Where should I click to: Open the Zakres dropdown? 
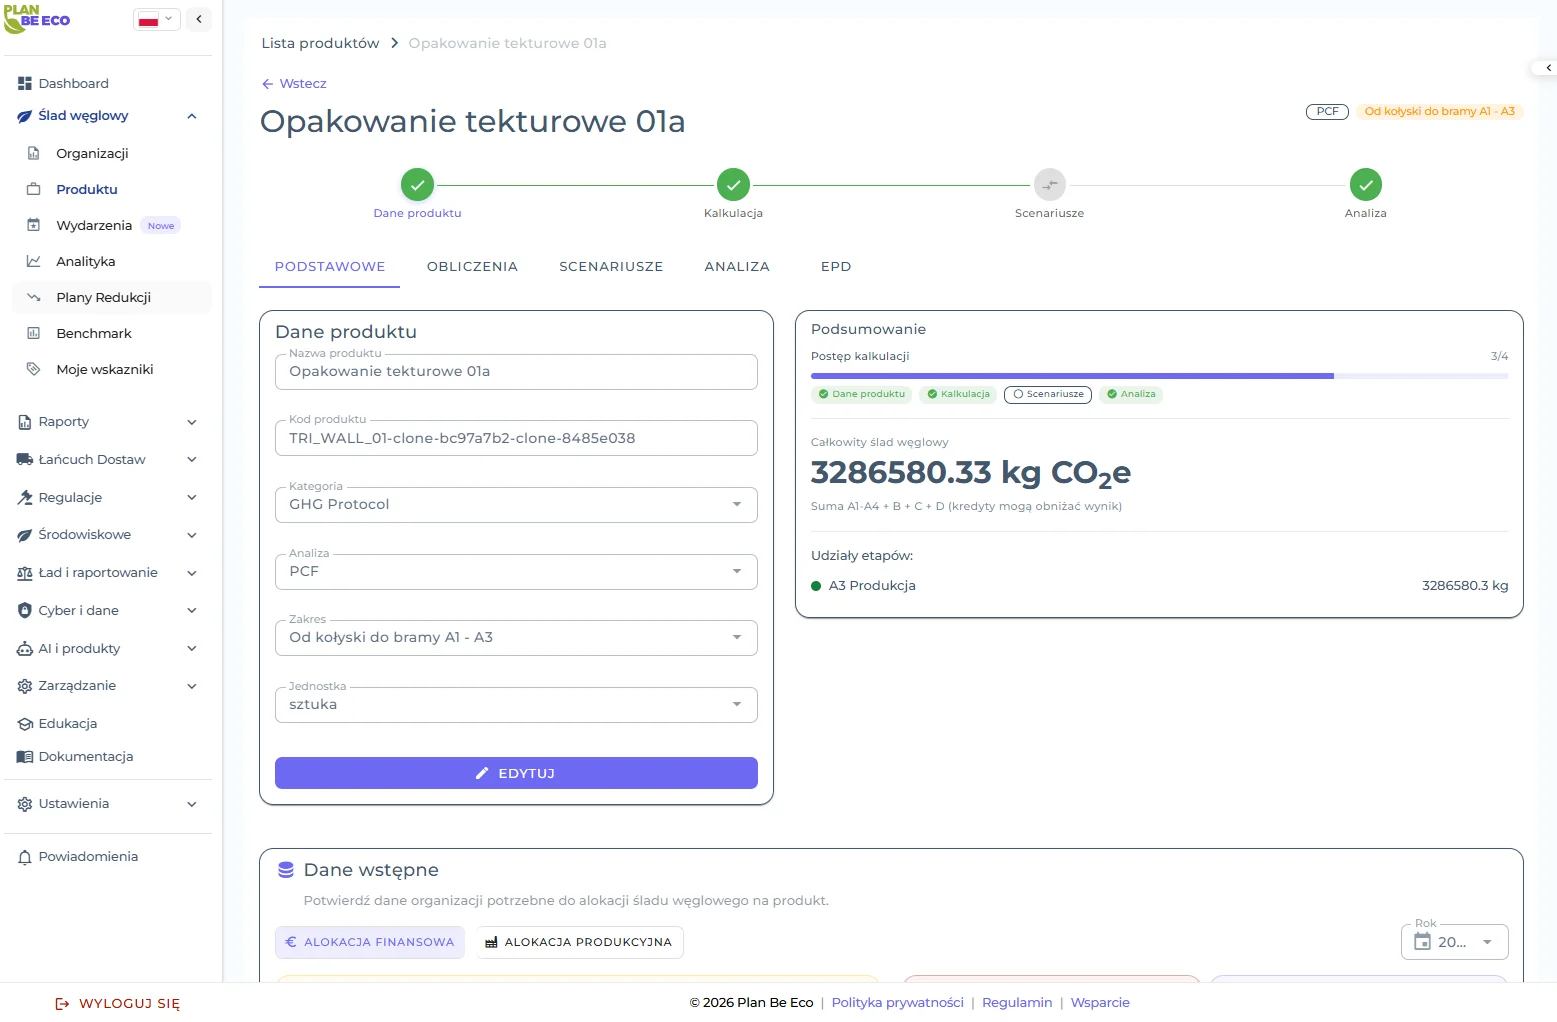515,638
